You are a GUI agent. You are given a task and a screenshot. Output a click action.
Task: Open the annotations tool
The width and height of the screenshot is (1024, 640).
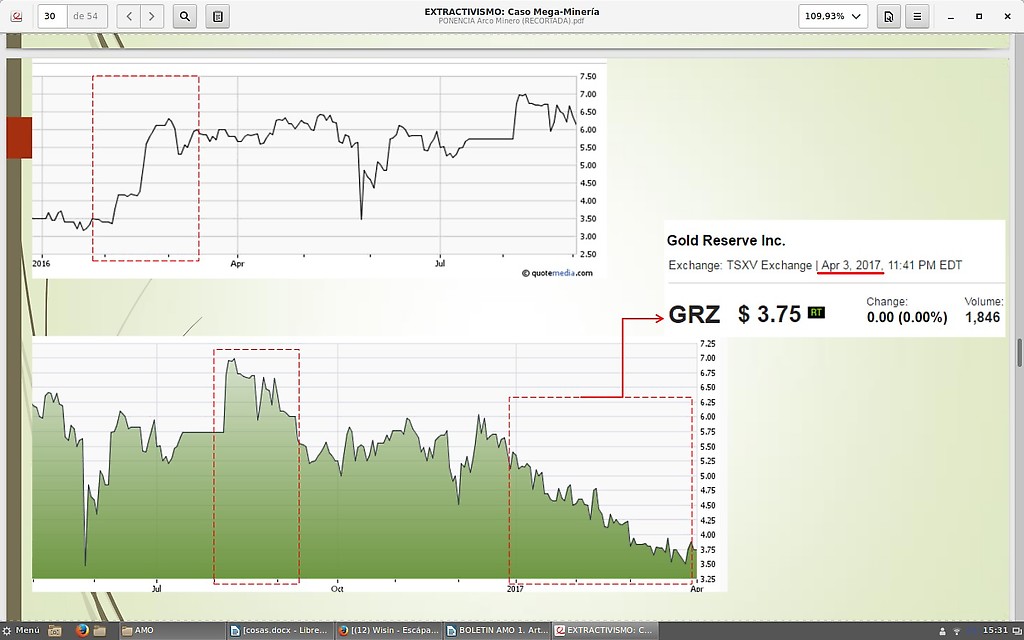(x=218, y=16)
